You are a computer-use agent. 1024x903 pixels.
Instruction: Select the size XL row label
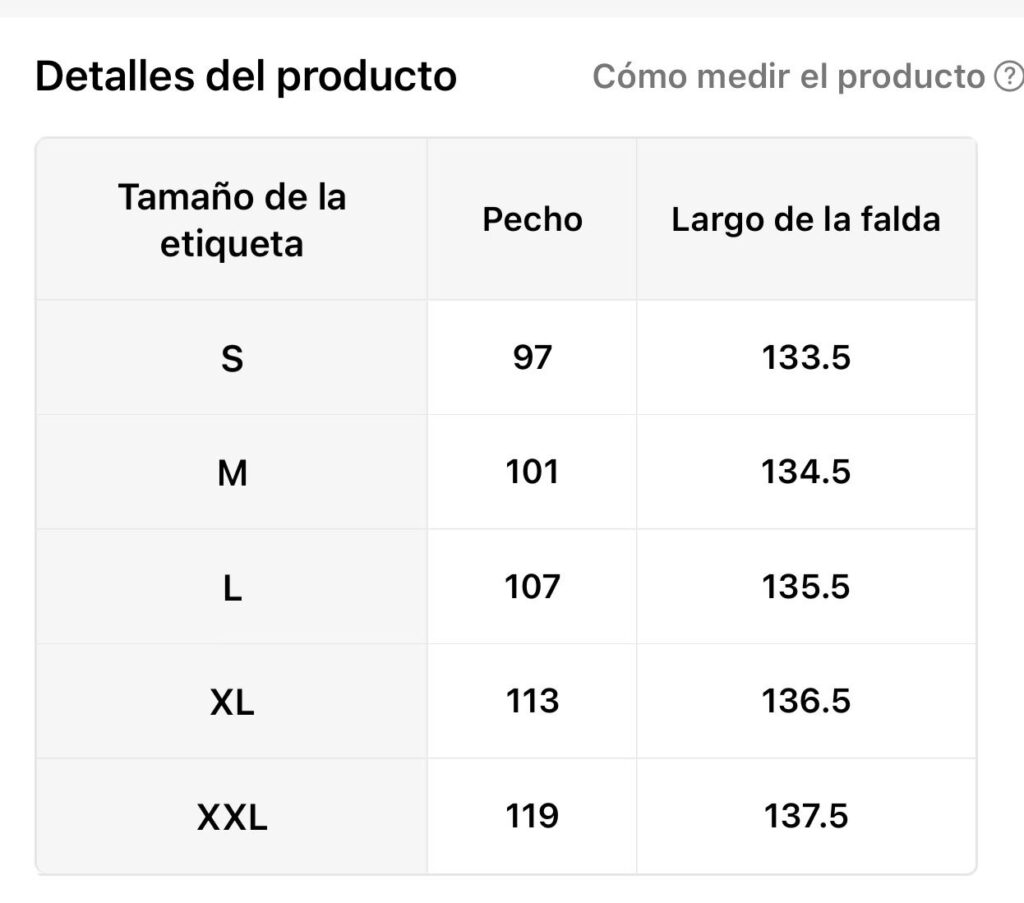(232, 703)
